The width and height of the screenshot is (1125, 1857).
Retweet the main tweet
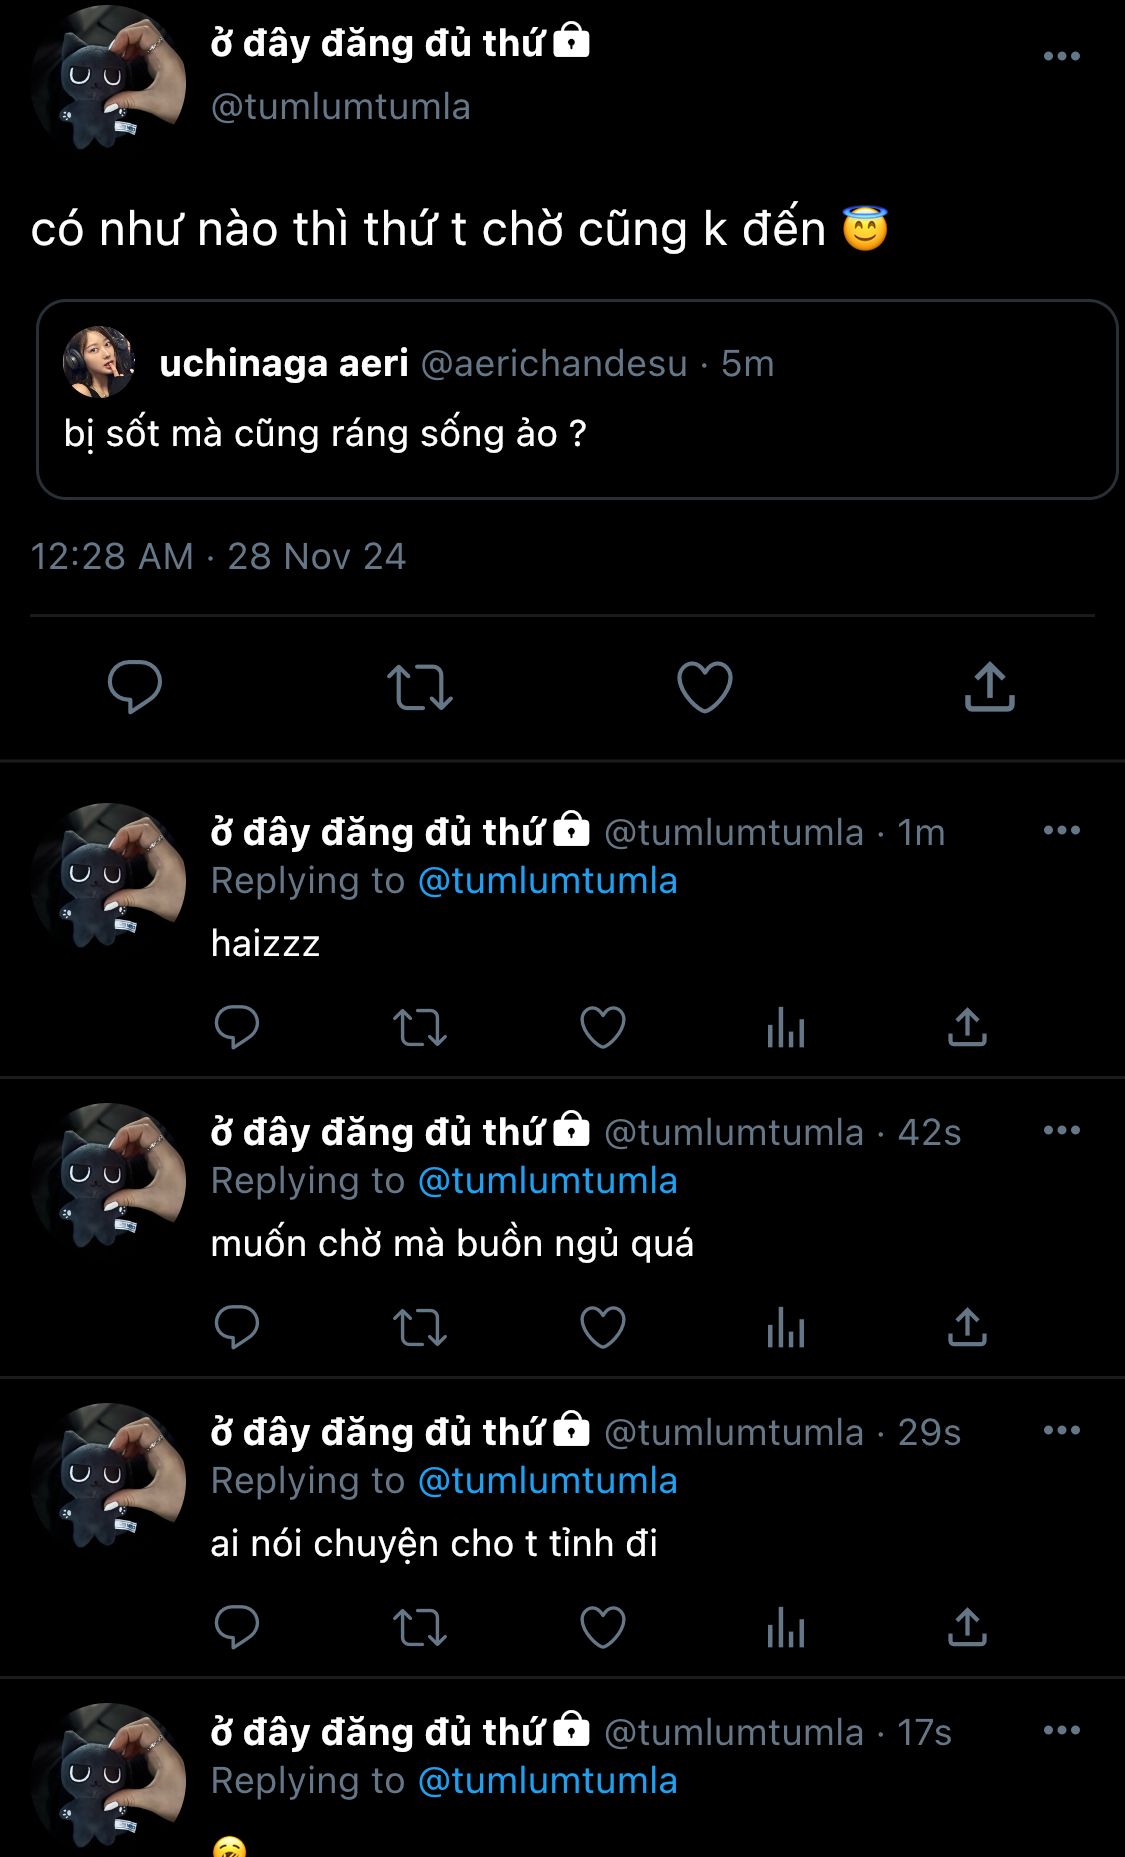click(420, 687)
